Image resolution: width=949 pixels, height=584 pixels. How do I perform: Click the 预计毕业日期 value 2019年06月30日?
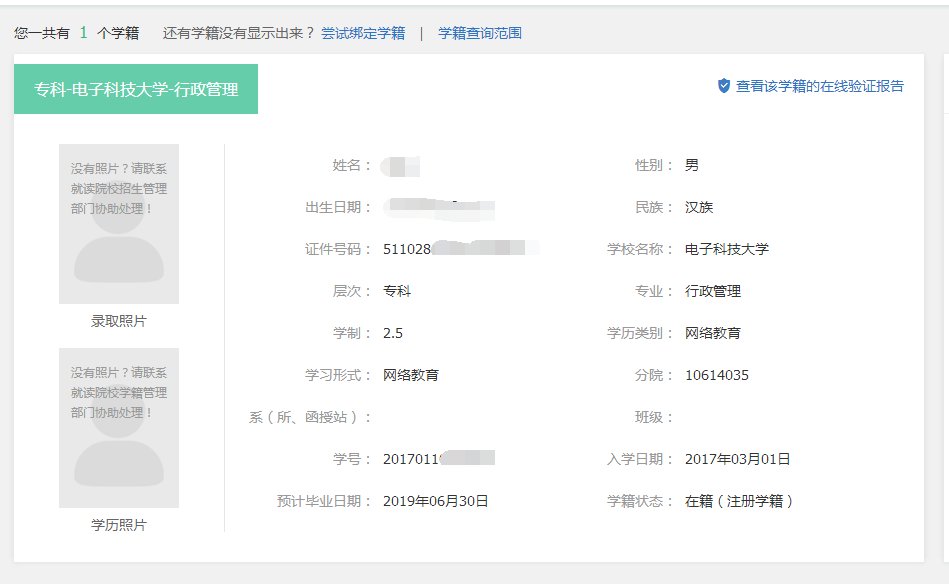tap(435, 501)
